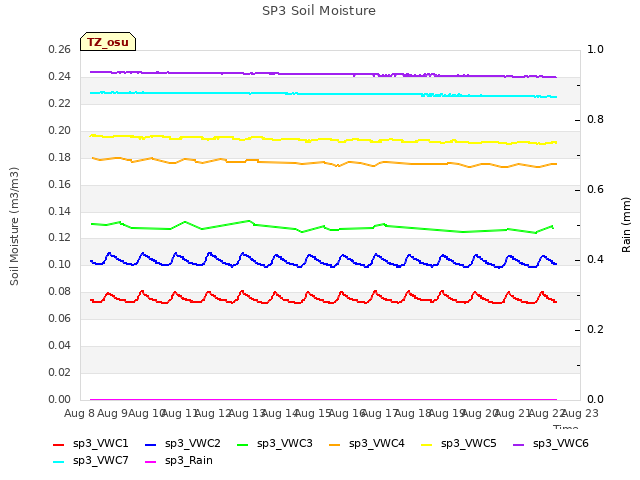Viewport: 640px width, 480px height.
Task: Click the green sp3_VWC3 legend swatch
Action: point(243,445)
